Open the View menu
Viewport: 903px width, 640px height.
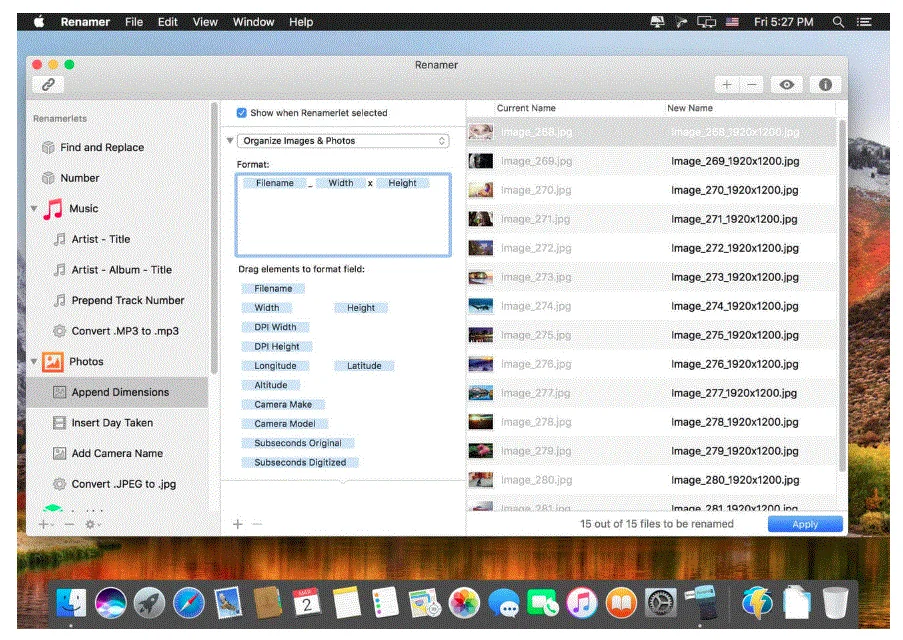[205, 22]
